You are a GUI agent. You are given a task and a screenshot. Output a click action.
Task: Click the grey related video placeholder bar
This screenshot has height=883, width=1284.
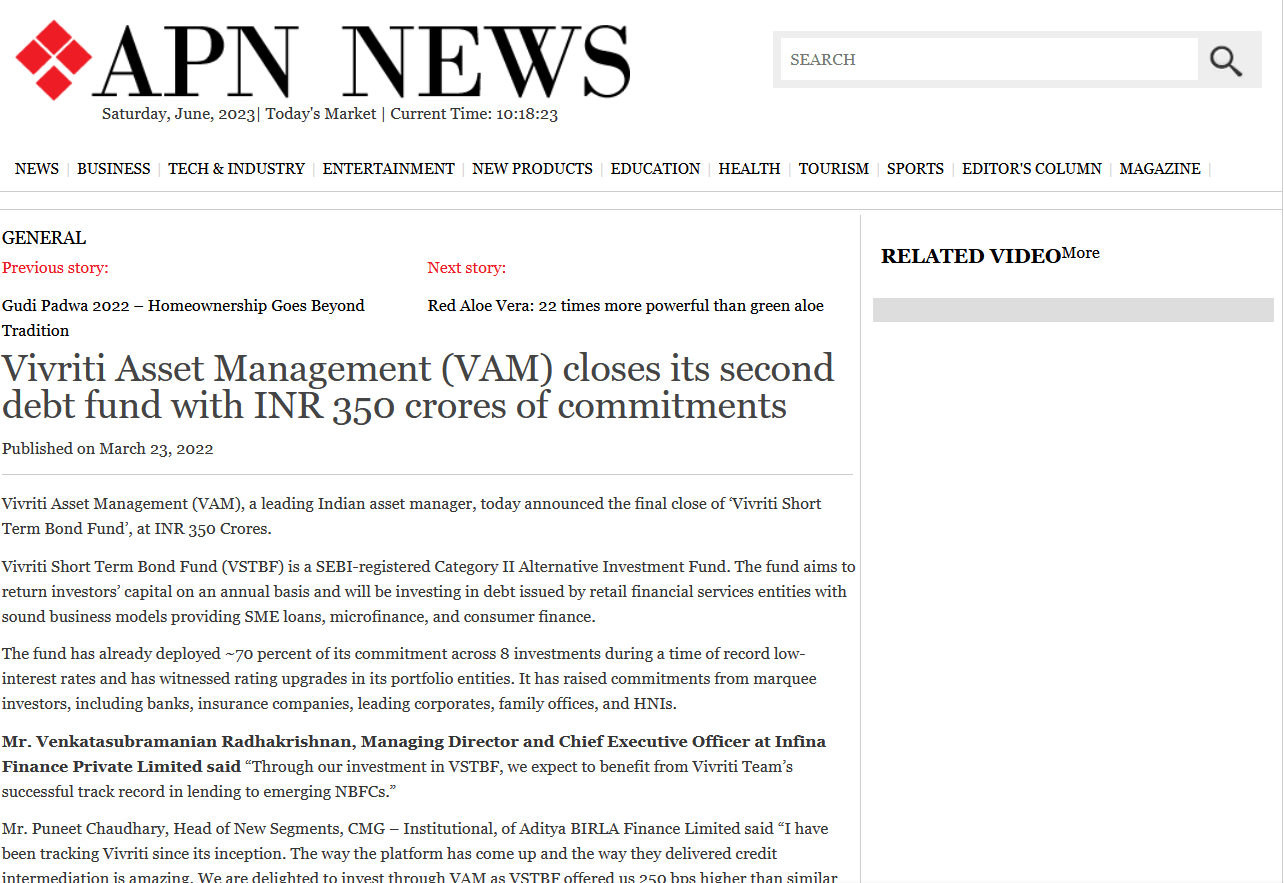(1073, 310)
